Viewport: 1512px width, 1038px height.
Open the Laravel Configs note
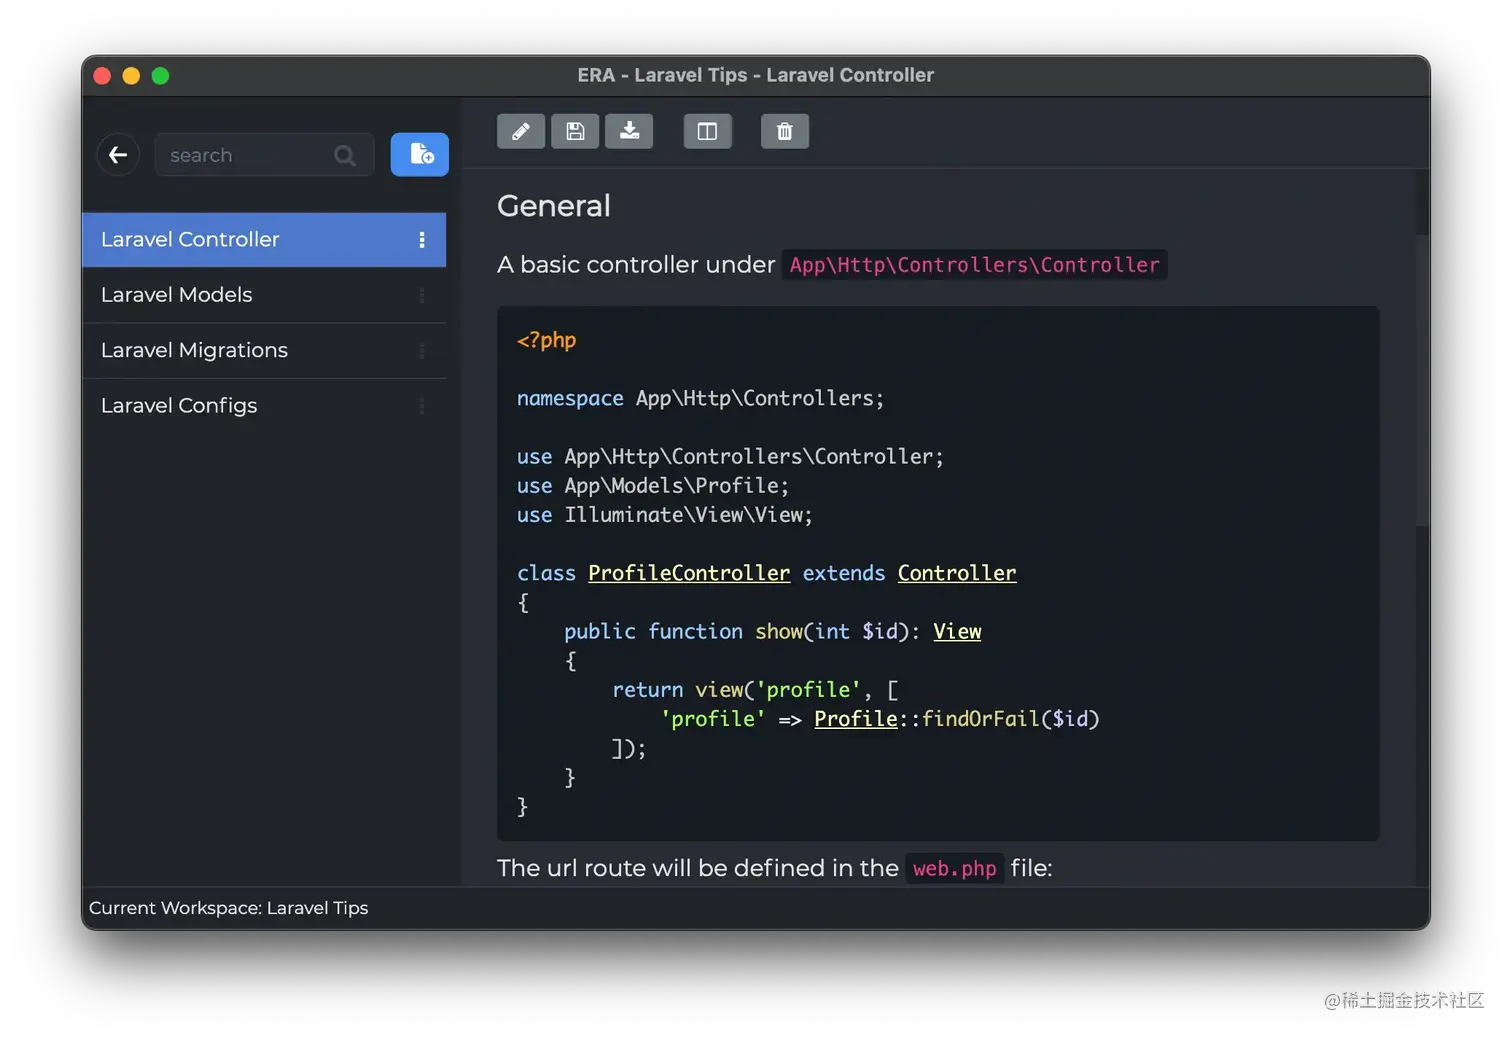pyautogui.click(x=264, y=405)
